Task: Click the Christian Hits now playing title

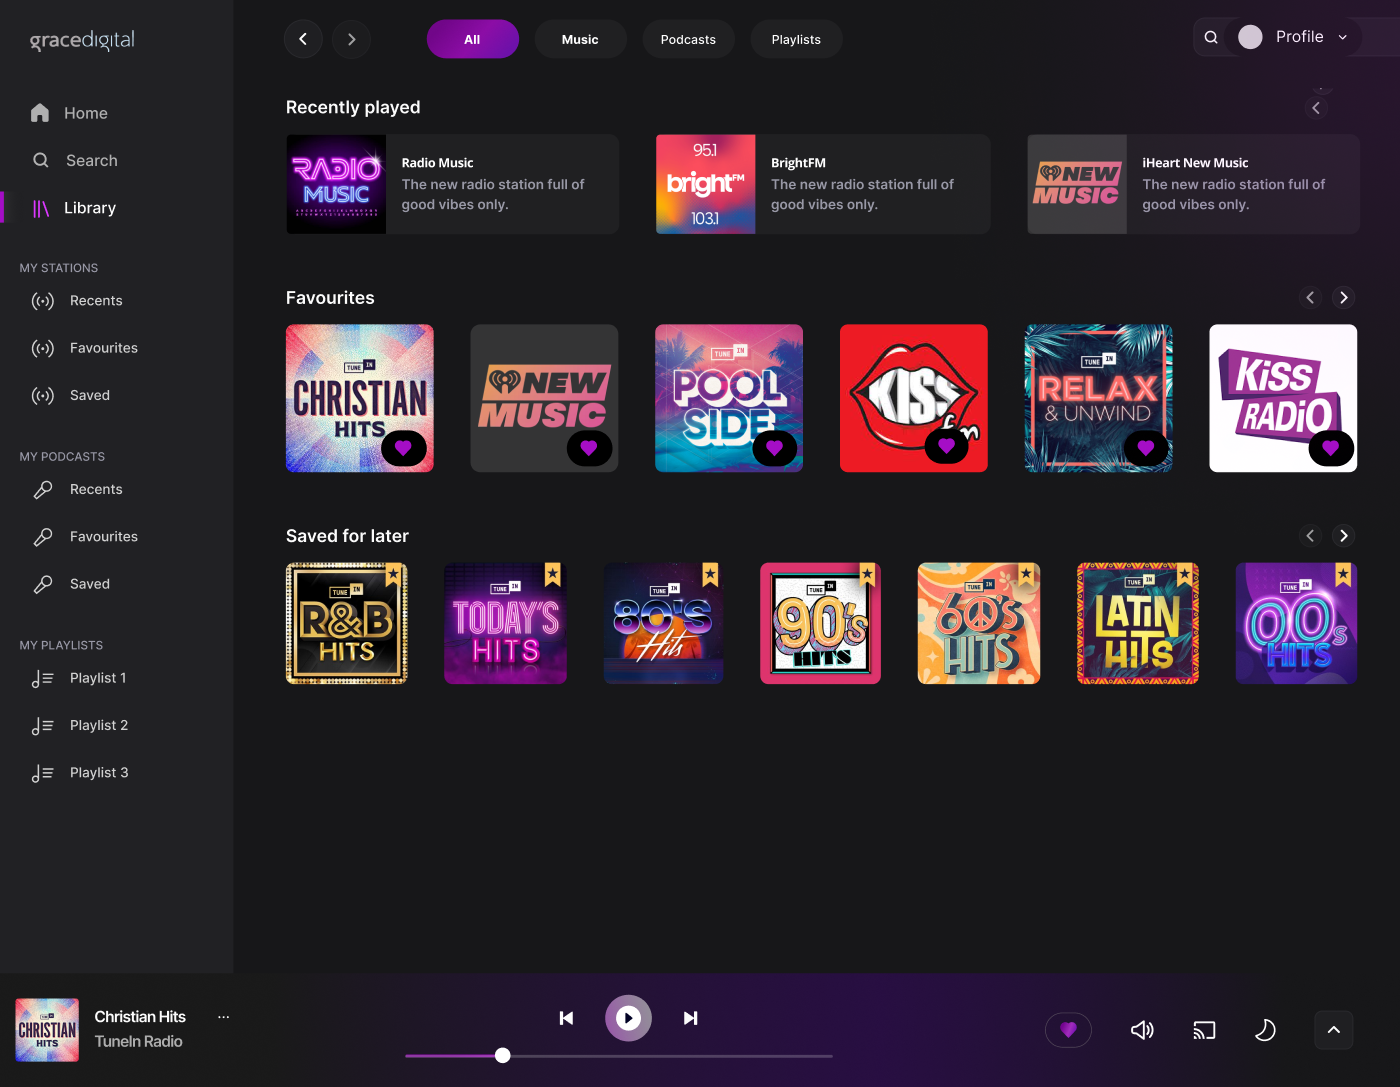Action: pyautogui.click(x=140, y=1017)
